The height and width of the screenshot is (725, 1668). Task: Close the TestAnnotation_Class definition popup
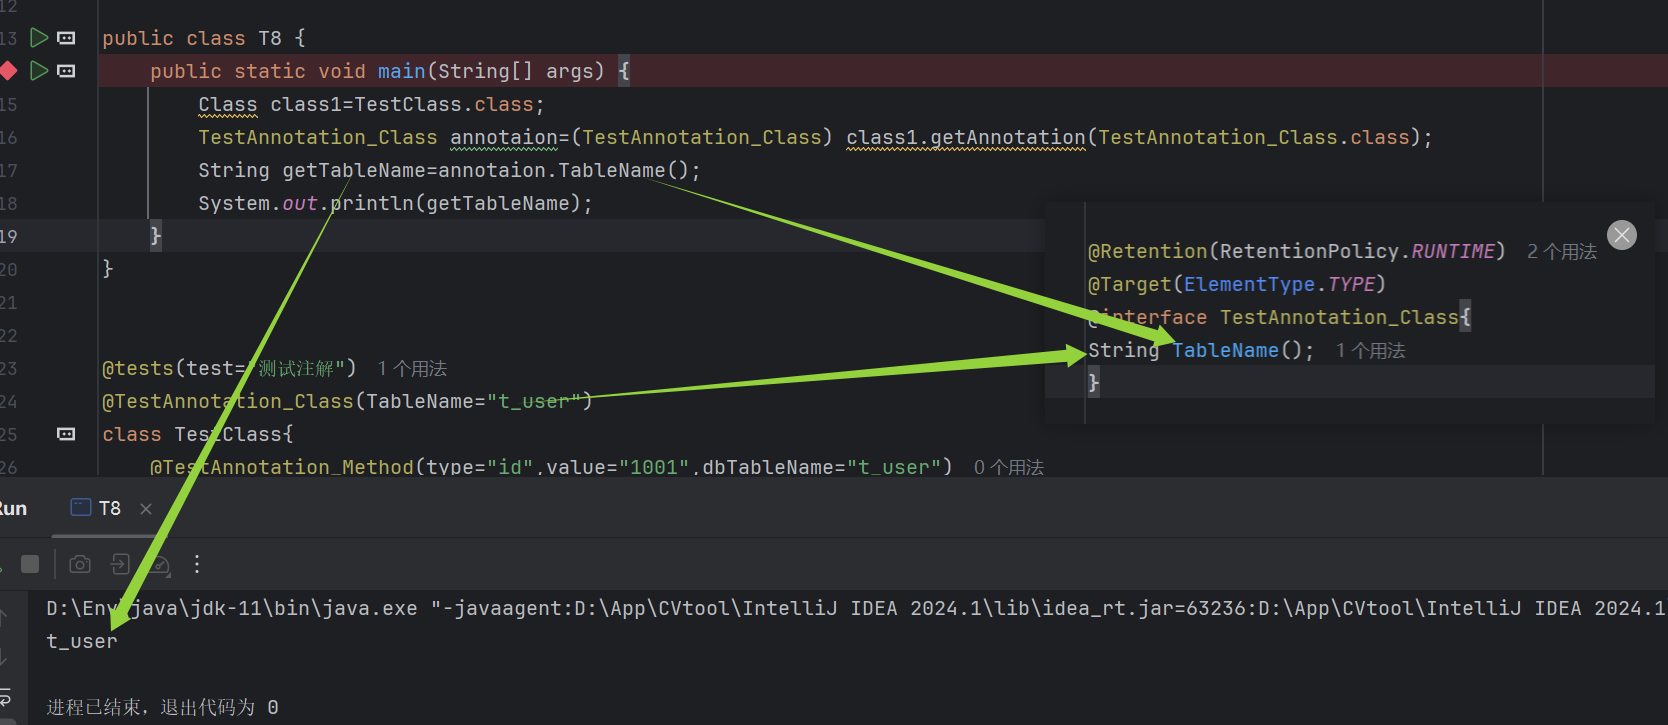coord(1622,235)
